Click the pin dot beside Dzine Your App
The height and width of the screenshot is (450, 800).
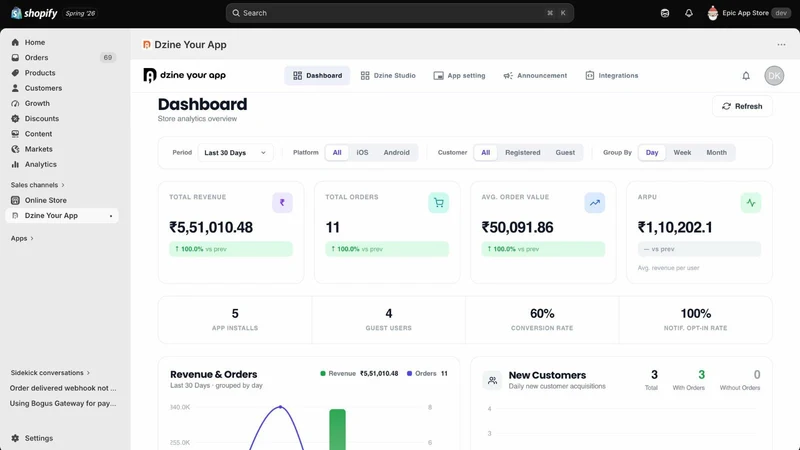(111, 216)
